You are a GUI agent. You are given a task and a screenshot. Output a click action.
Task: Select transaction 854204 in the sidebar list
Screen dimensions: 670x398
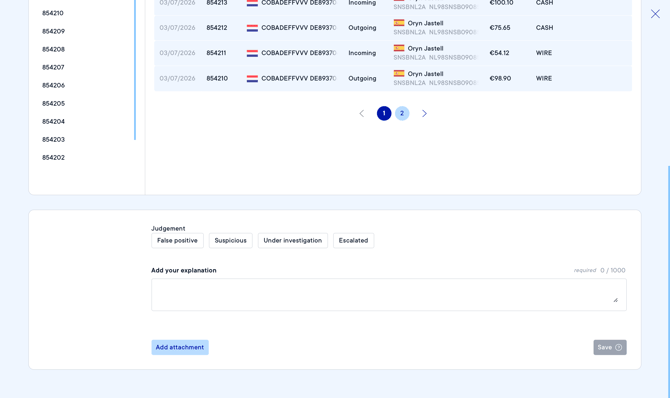point(53,121)
